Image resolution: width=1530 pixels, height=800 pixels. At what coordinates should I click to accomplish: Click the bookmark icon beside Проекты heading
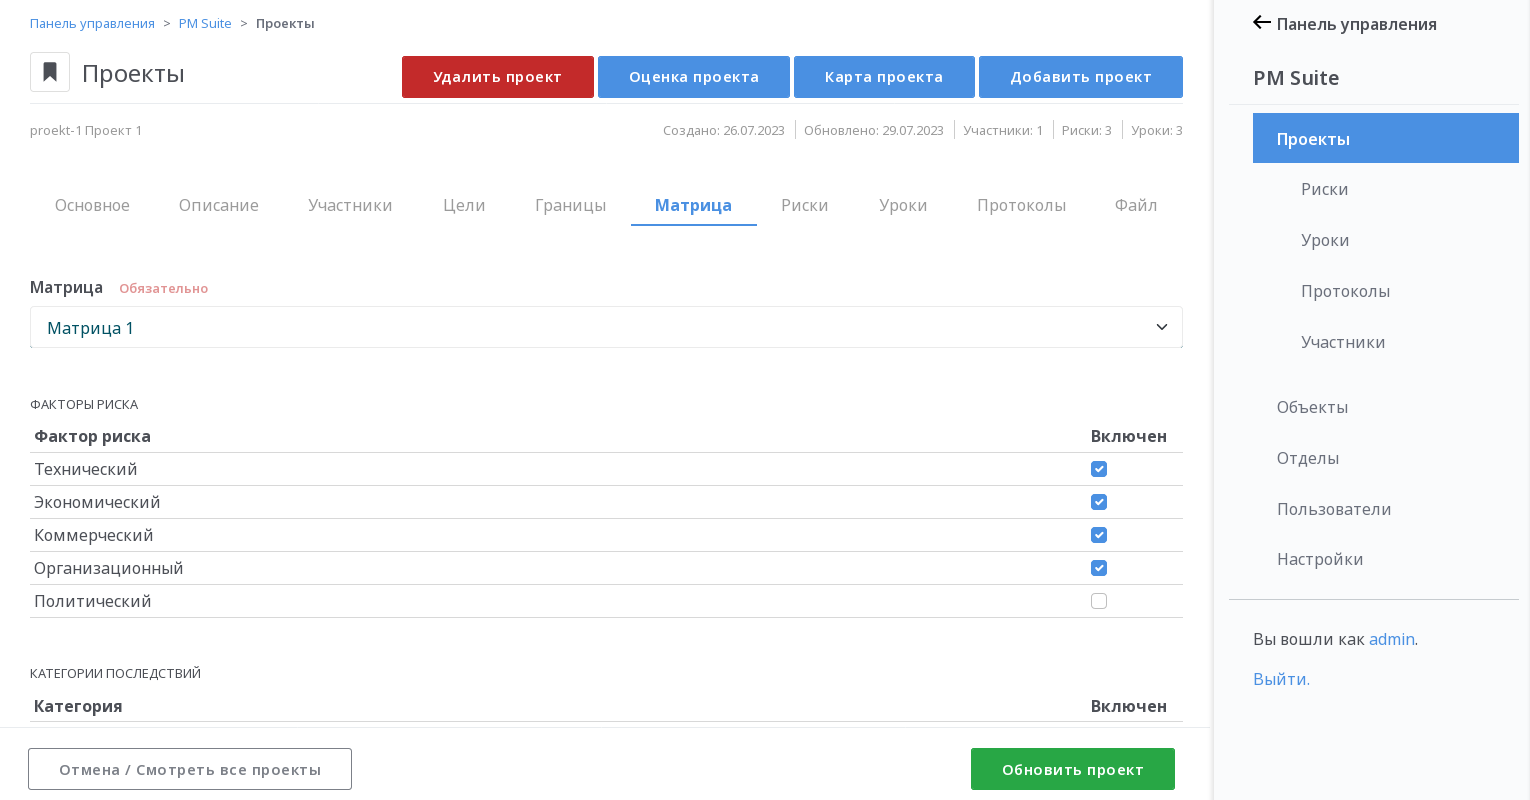click(x=50, y=72)
